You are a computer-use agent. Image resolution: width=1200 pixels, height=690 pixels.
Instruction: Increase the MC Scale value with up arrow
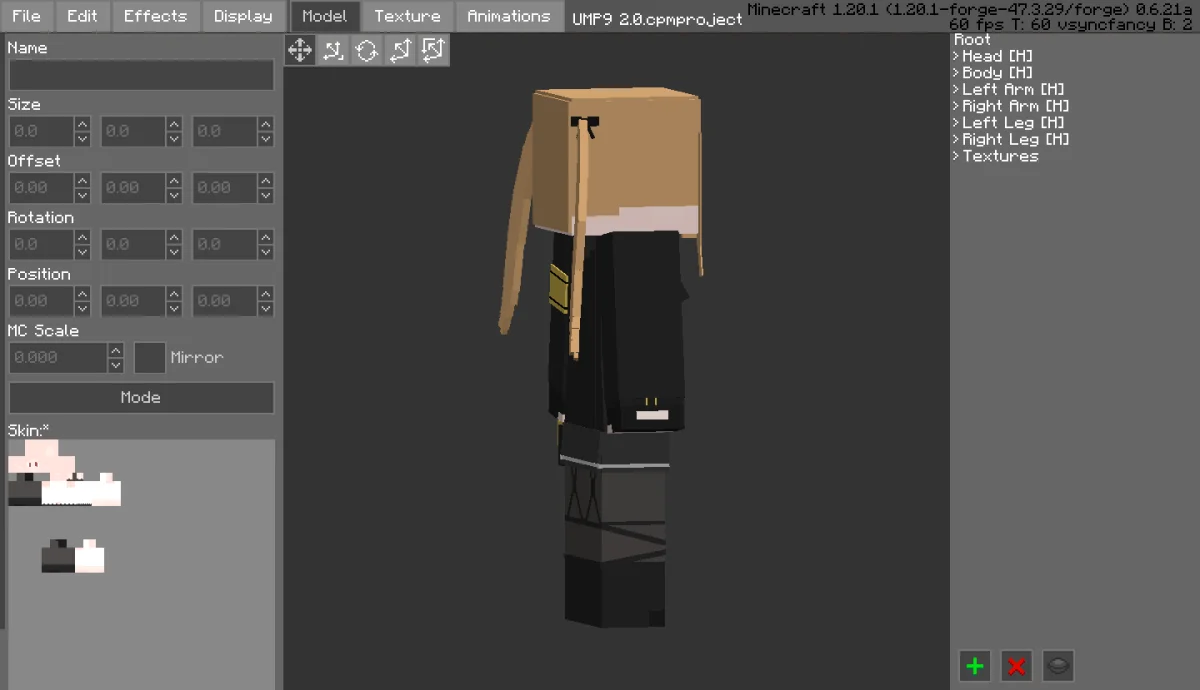[x=116, y=350]
